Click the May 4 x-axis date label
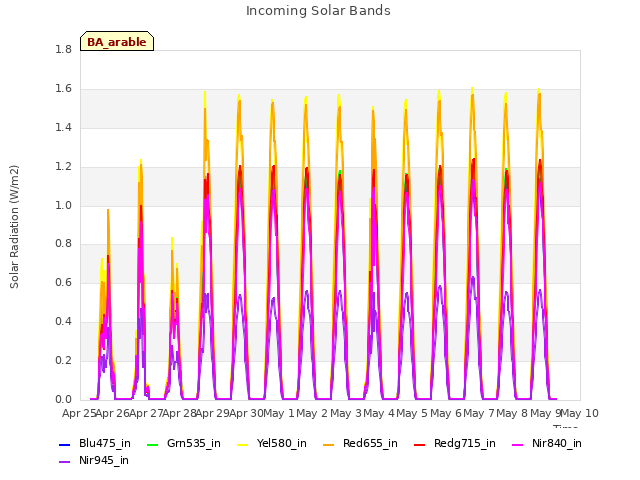Image resolution: width=640 pixels, height=480 pixels. tap(379, 413)
